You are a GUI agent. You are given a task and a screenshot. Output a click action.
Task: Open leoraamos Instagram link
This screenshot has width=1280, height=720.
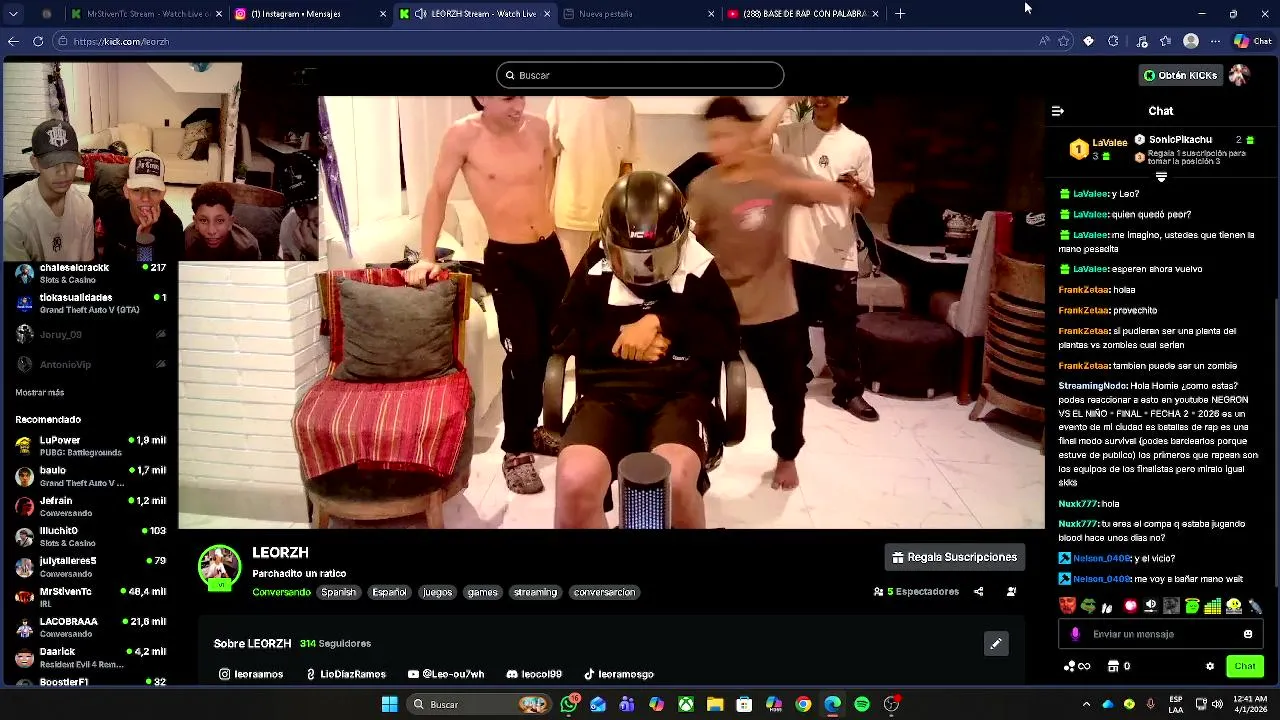[251, 674]
